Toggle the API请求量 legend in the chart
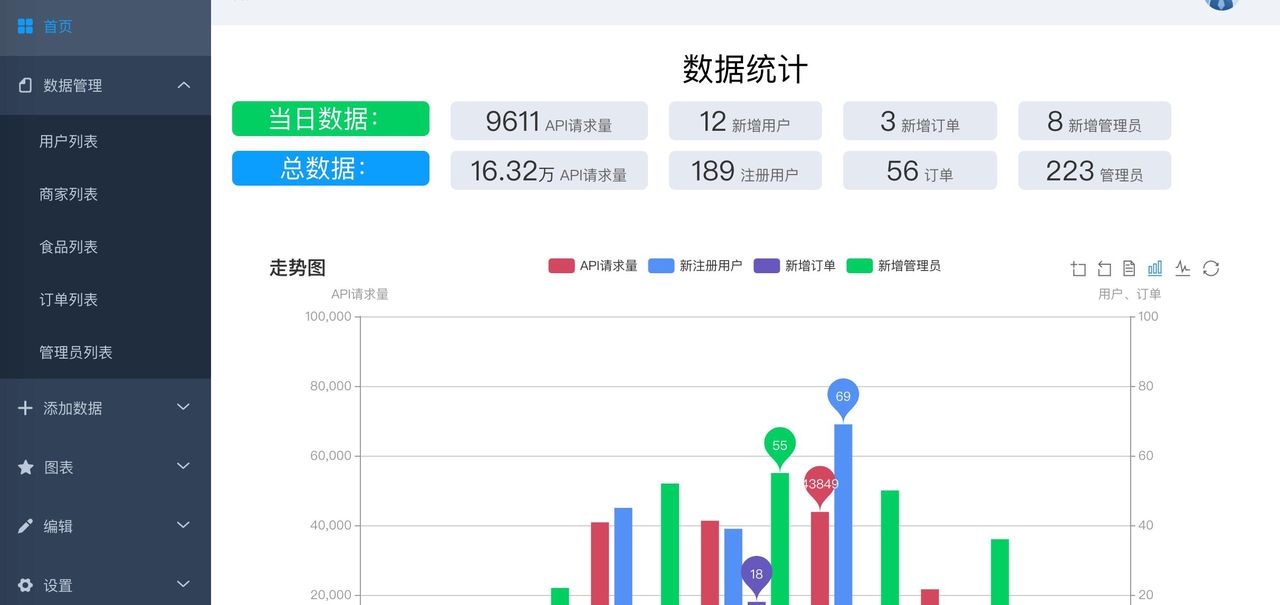 (592, 265)
